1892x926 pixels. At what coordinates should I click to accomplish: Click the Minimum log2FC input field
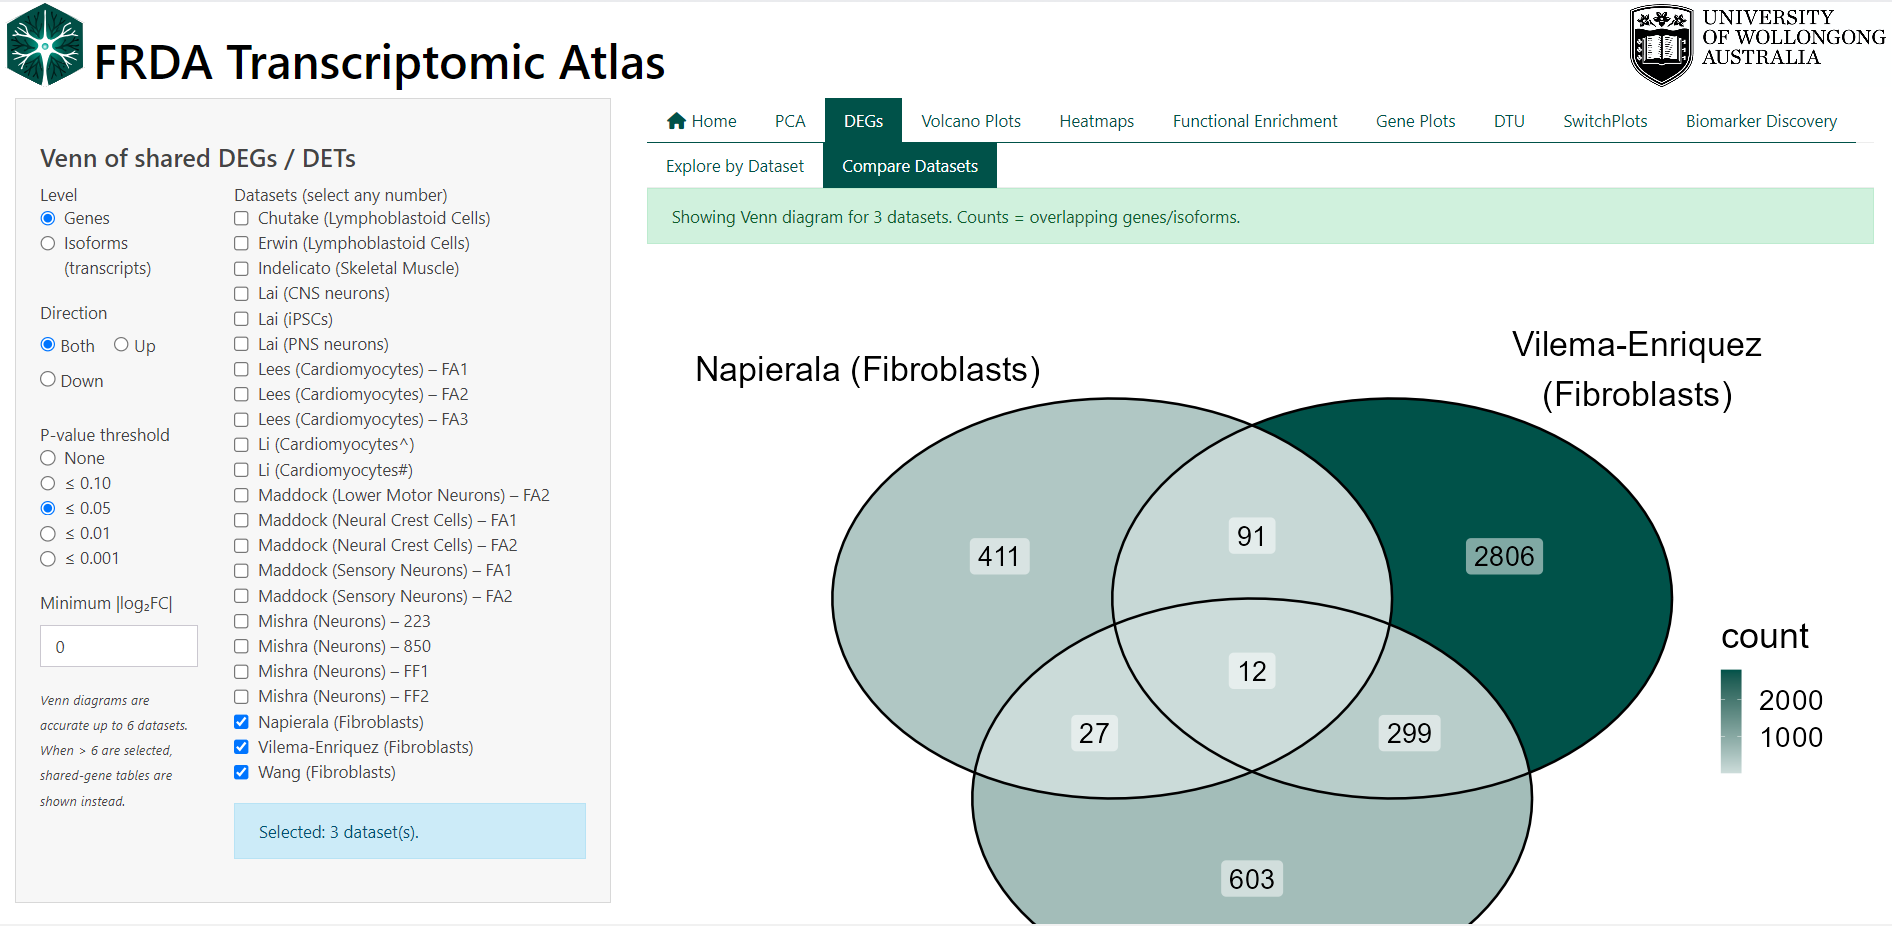(x=119, y=646)
